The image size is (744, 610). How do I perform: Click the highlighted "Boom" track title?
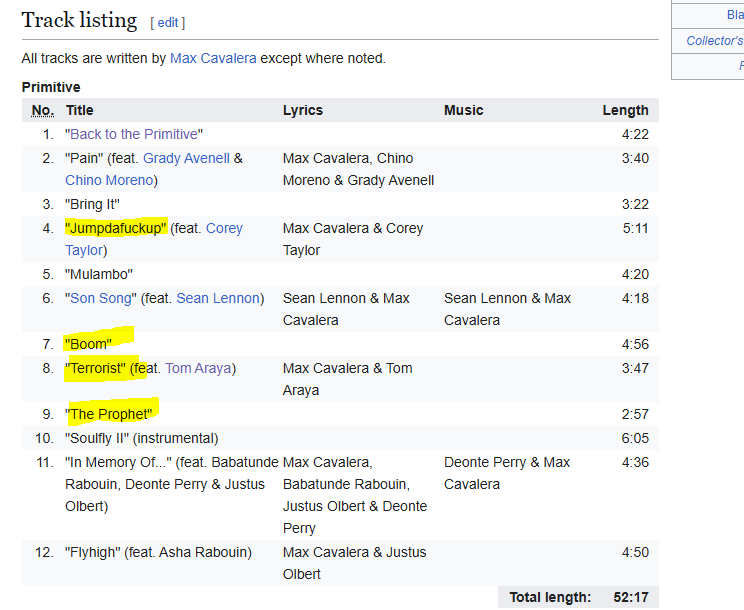(x=88, y=344)
